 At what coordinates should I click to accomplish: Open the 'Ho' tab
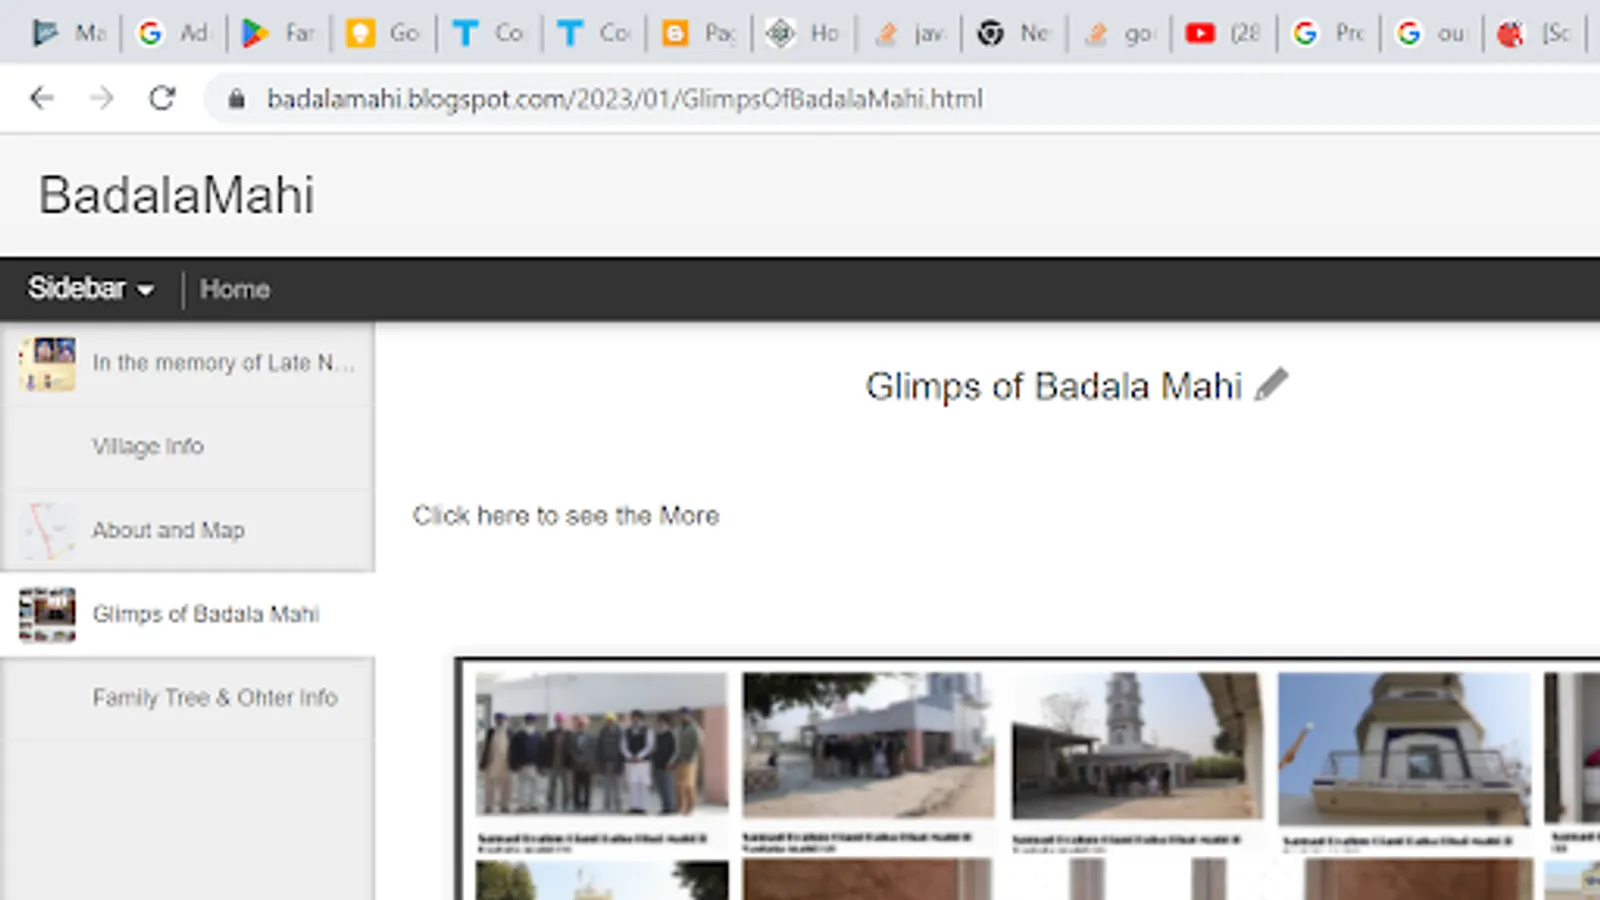[x=804, y=33]
